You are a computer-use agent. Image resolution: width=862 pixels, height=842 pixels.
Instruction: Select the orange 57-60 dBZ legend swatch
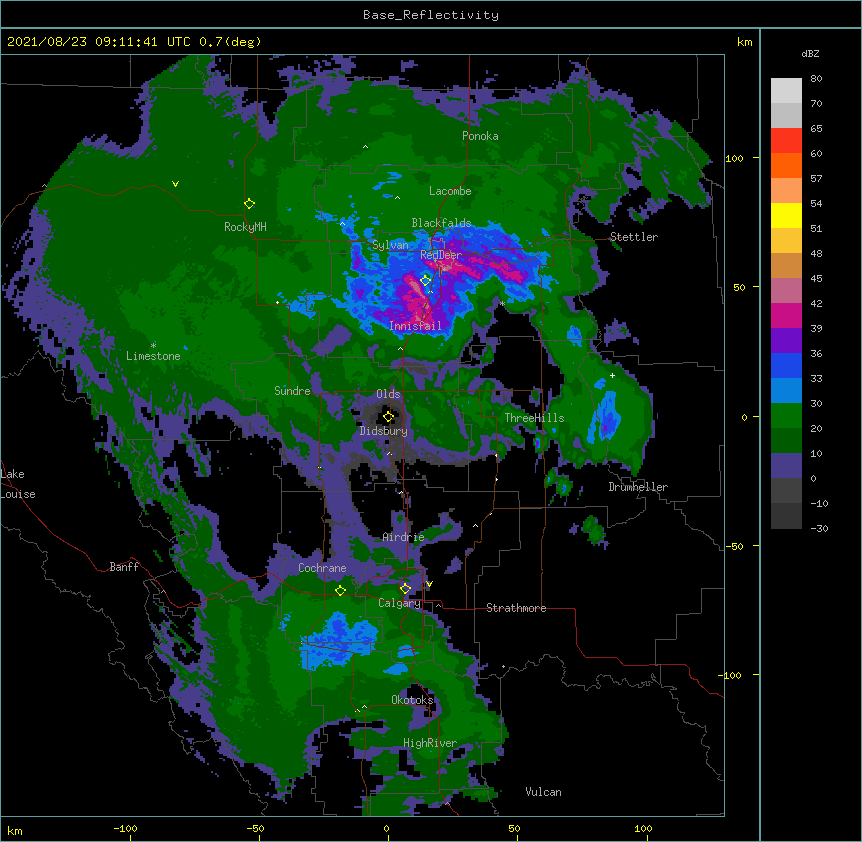786,165
